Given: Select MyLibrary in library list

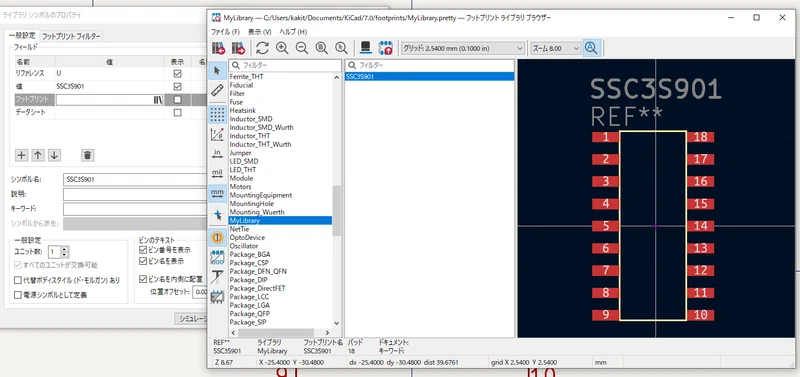Looking at the screenshot, I should coord(280,220).
